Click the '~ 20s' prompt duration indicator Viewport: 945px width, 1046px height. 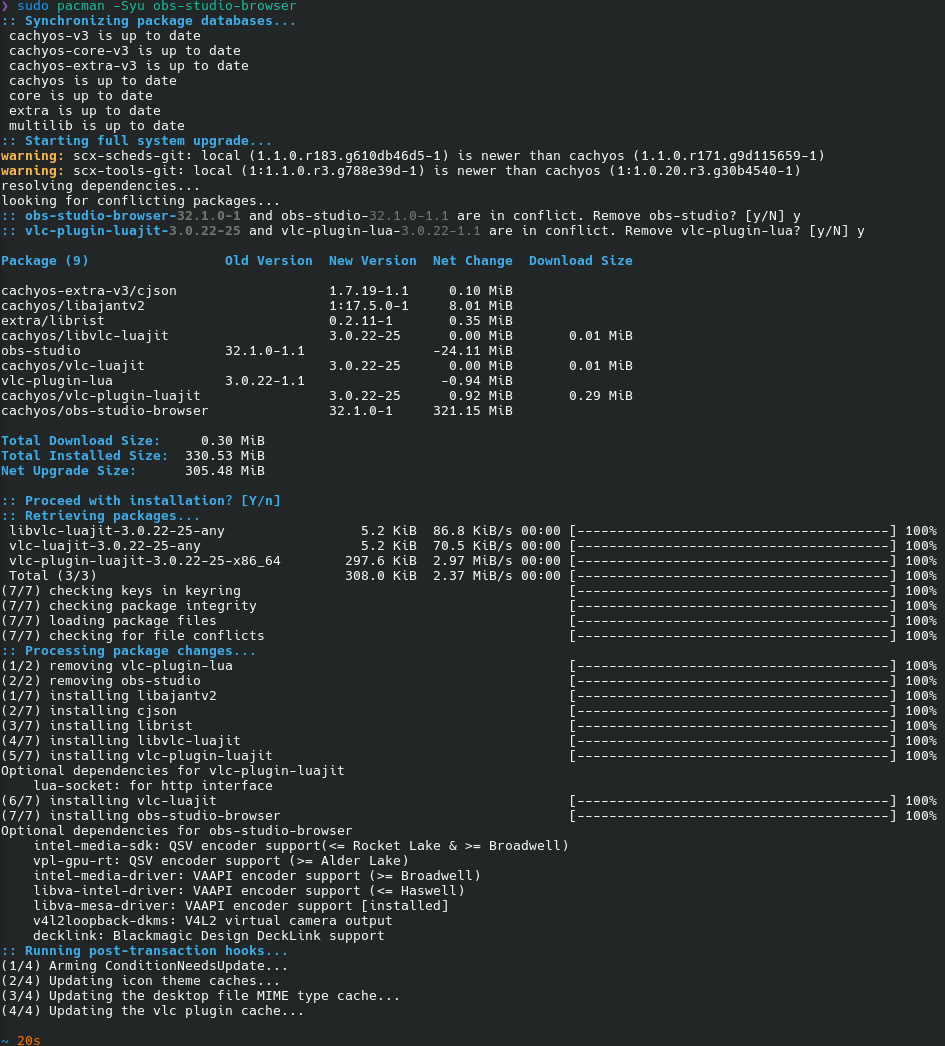pos(21,1040)
